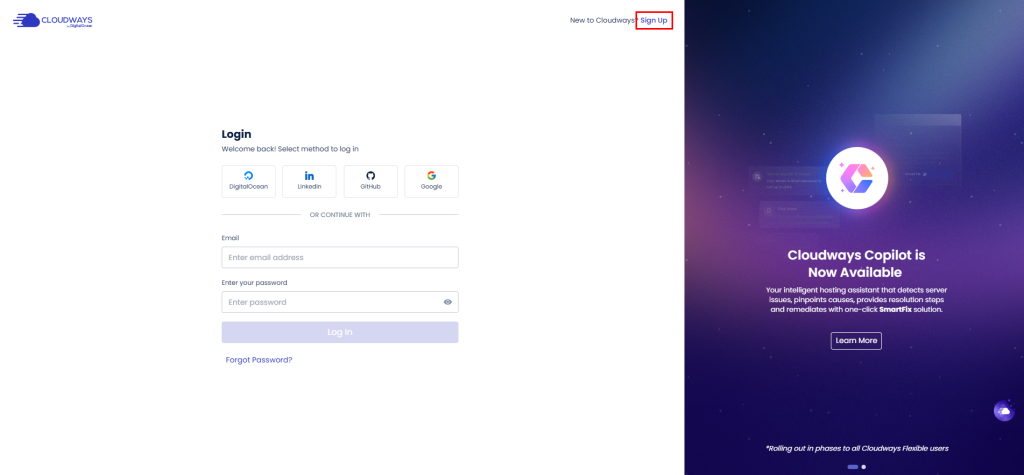Log in with DigitalOcean
This screenshot has width=1024, height=475.
point(248,181)
